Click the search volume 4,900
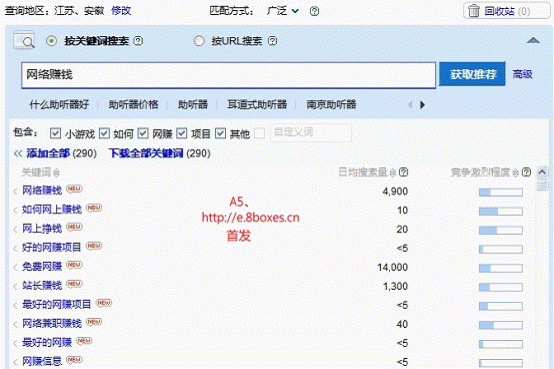This screenshot has height=369, width=554. click(x=395, y=192)
